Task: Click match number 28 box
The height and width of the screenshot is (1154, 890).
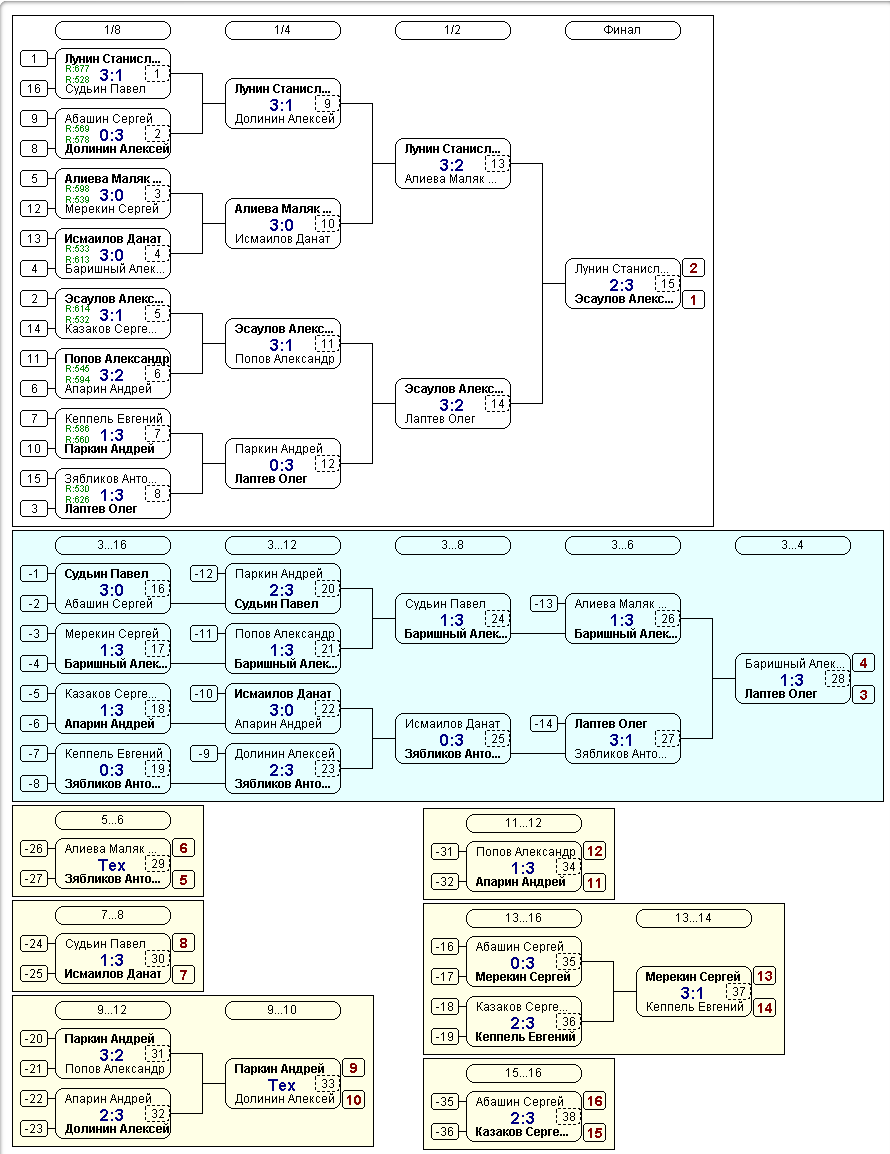Action: (838, 679)
